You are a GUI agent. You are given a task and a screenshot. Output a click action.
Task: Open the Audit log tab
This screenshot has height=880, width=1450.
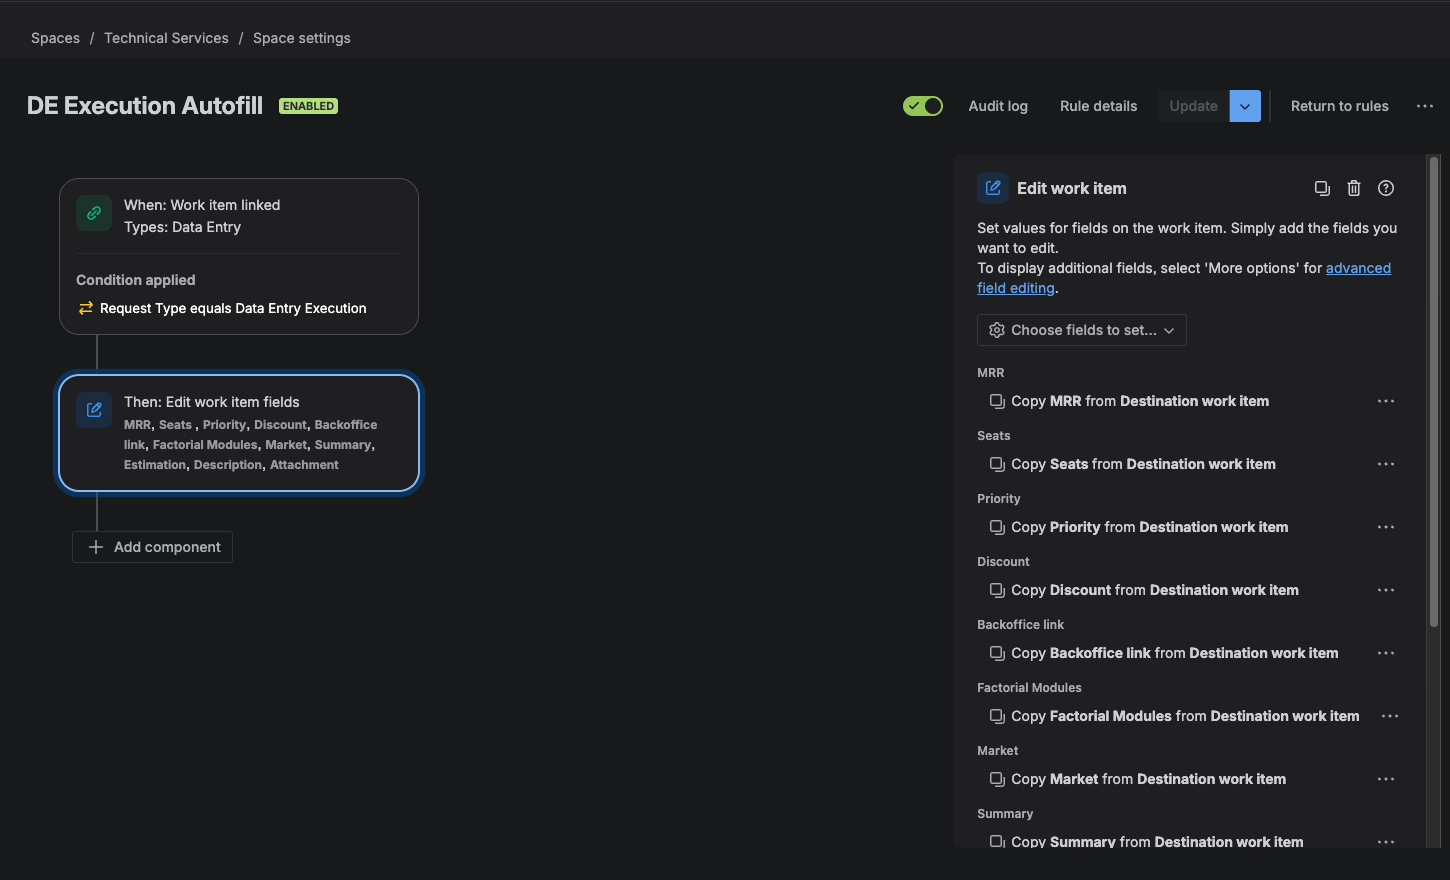tap(998, 106)
